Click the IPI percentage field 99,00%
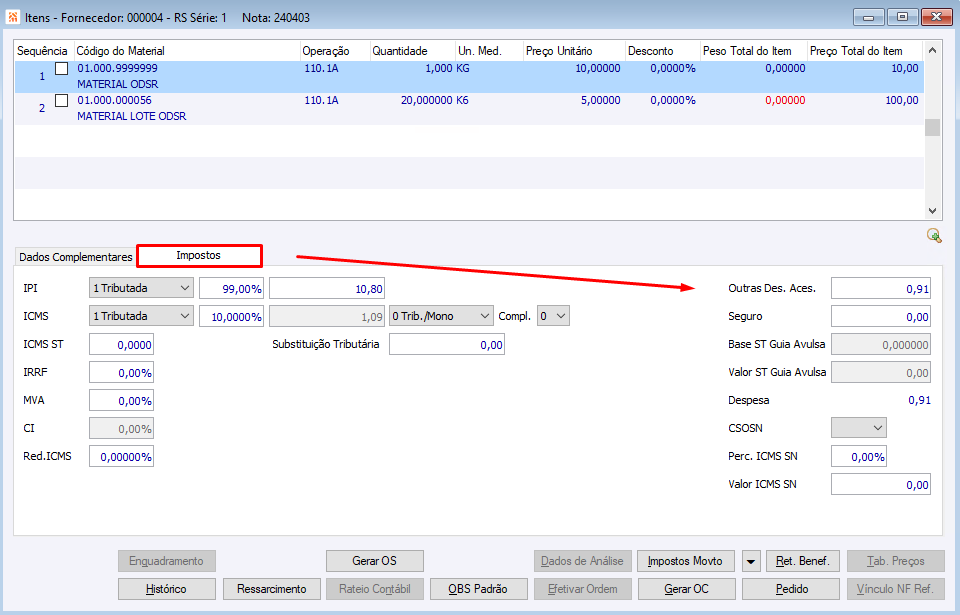The width and height of the screenshot is (960, 615). [x=231, y=288]
